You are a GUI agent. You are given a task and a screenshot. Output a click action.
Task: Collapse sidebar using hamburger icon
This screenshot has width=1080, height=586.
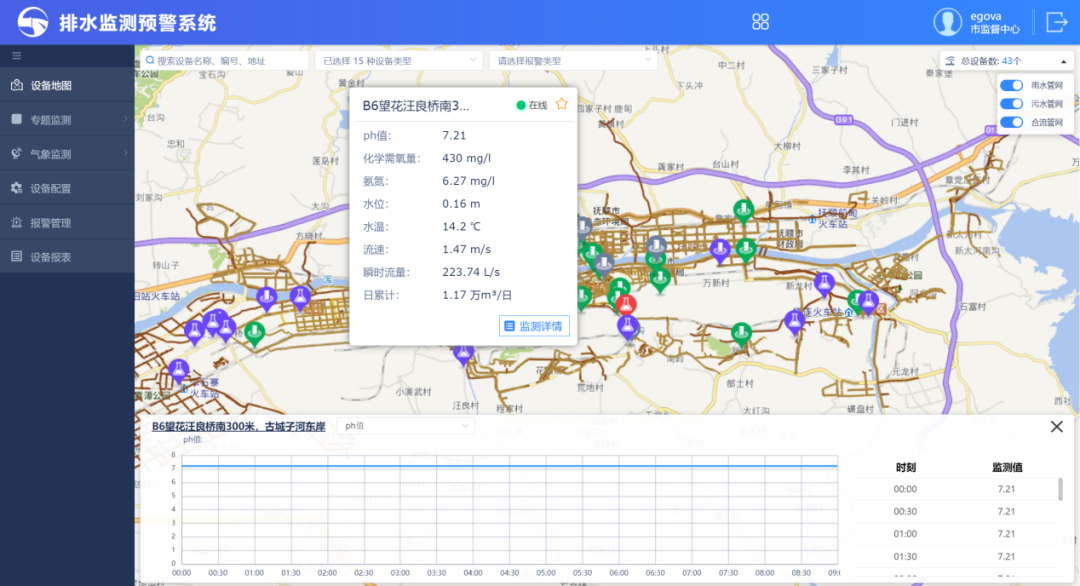tap(16, 56)
